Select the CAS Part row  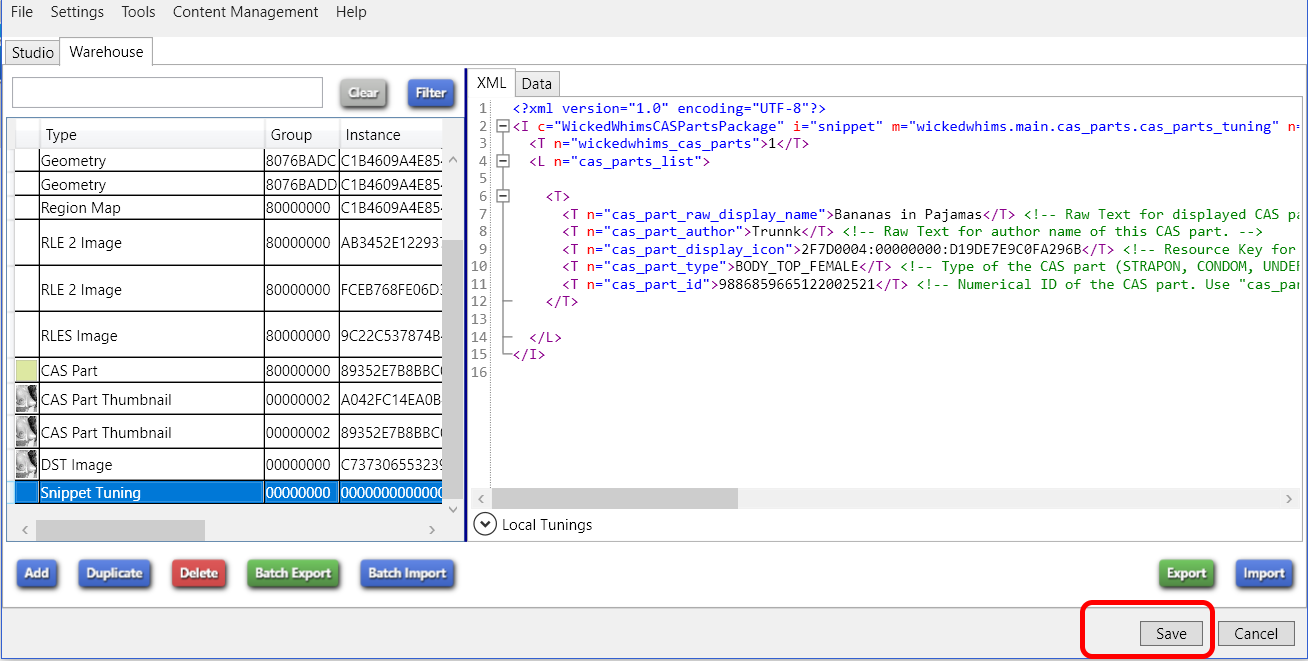(228, 370)
